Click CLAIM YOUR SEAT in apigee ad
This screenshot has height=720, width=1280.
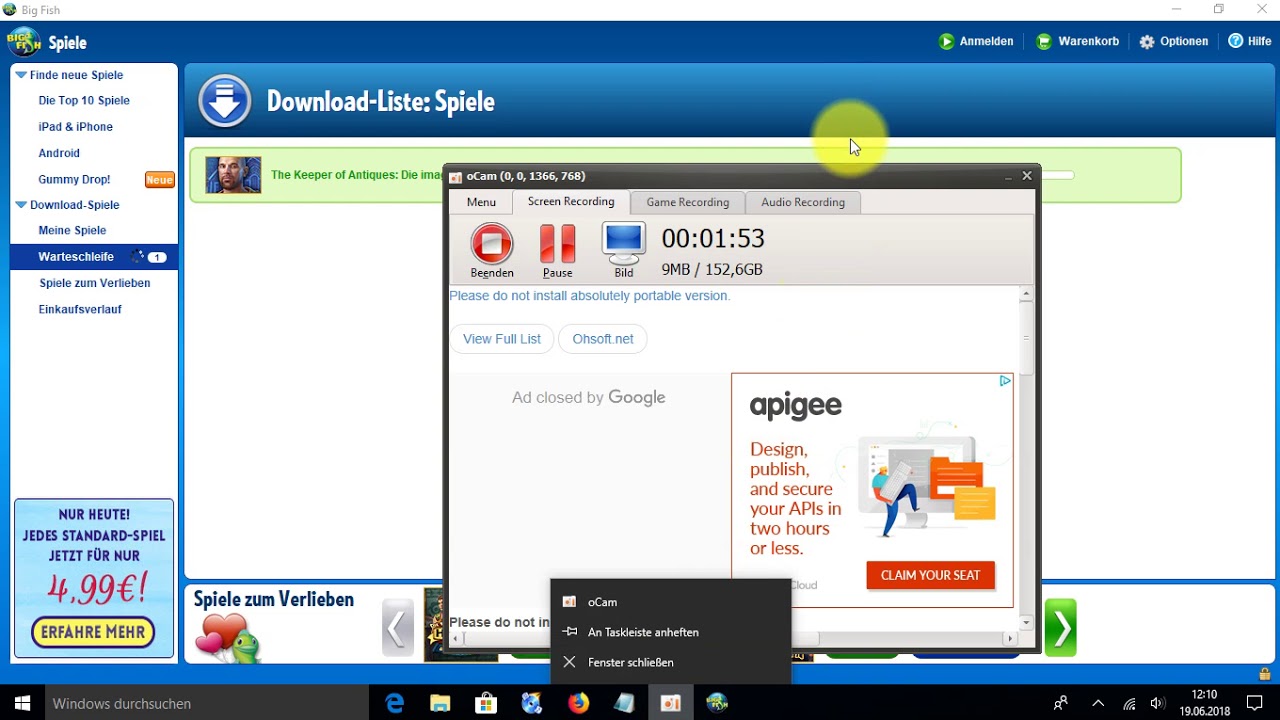[x=930, y=575]
